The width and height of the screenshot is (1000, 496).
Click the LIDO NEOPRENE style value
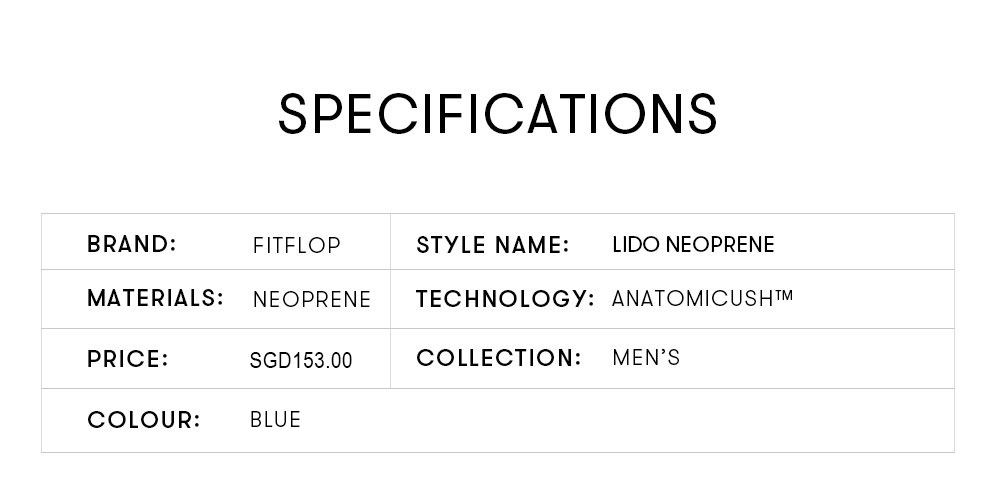693,244
